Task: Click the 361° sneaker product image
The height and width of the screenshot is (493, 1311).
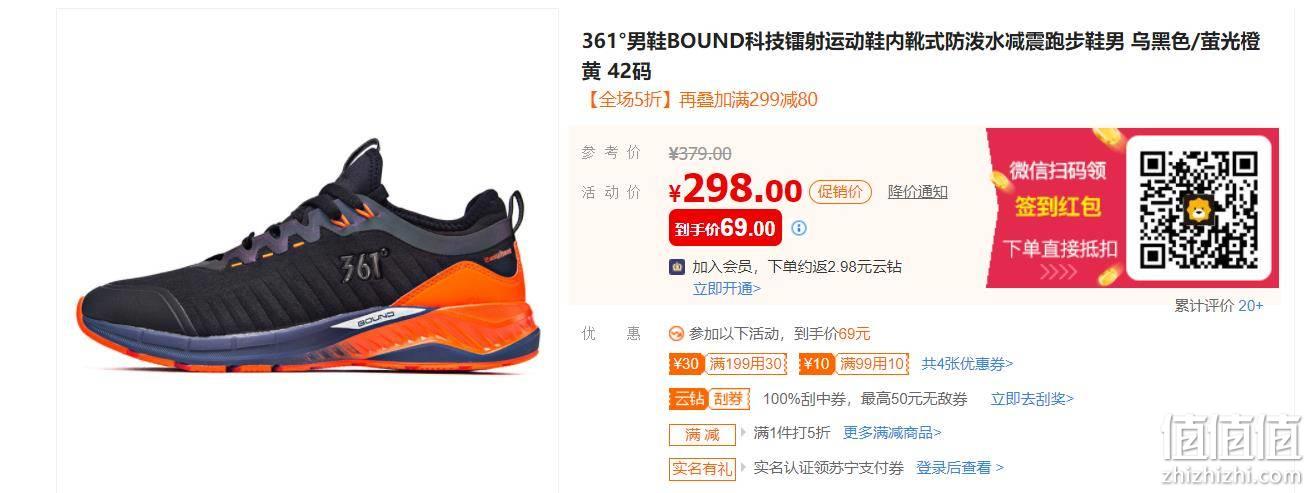Action: (307, 268)
